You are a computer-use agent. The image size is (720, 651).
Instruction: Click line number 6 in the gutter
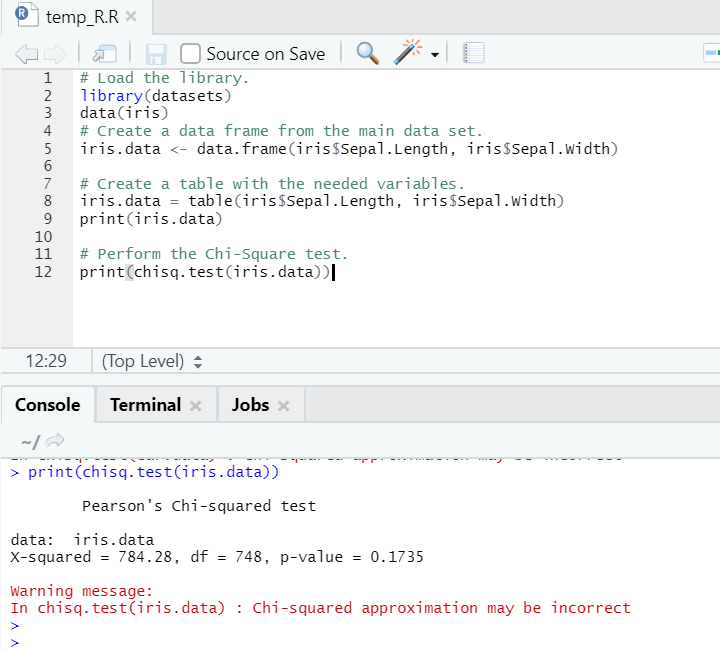click(x=48, y=166)
